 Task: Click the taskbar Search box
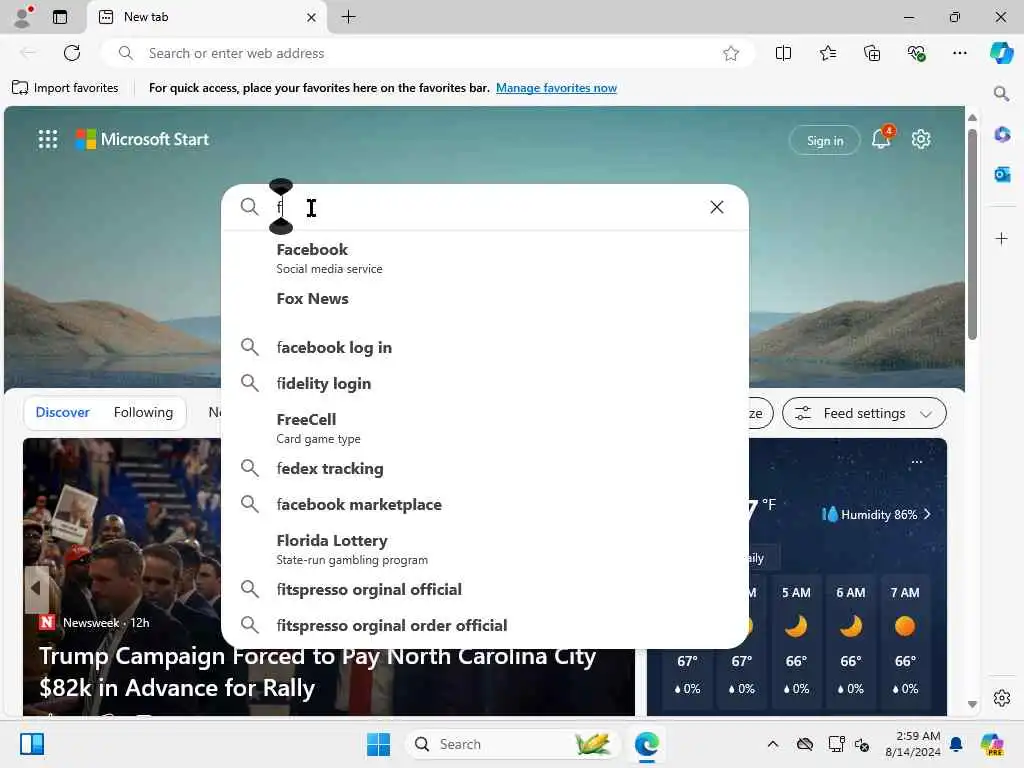(512, 744)
